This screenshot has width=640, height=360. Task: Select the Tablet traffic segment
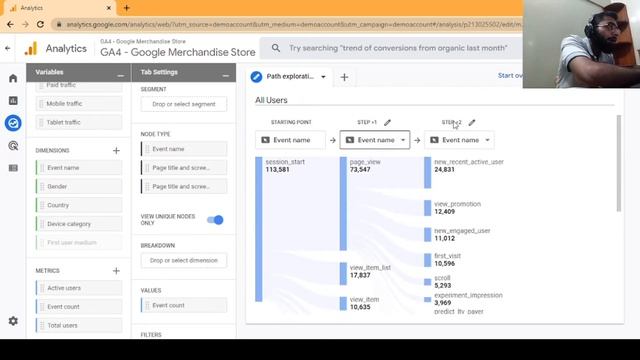(x=79, y=122)
